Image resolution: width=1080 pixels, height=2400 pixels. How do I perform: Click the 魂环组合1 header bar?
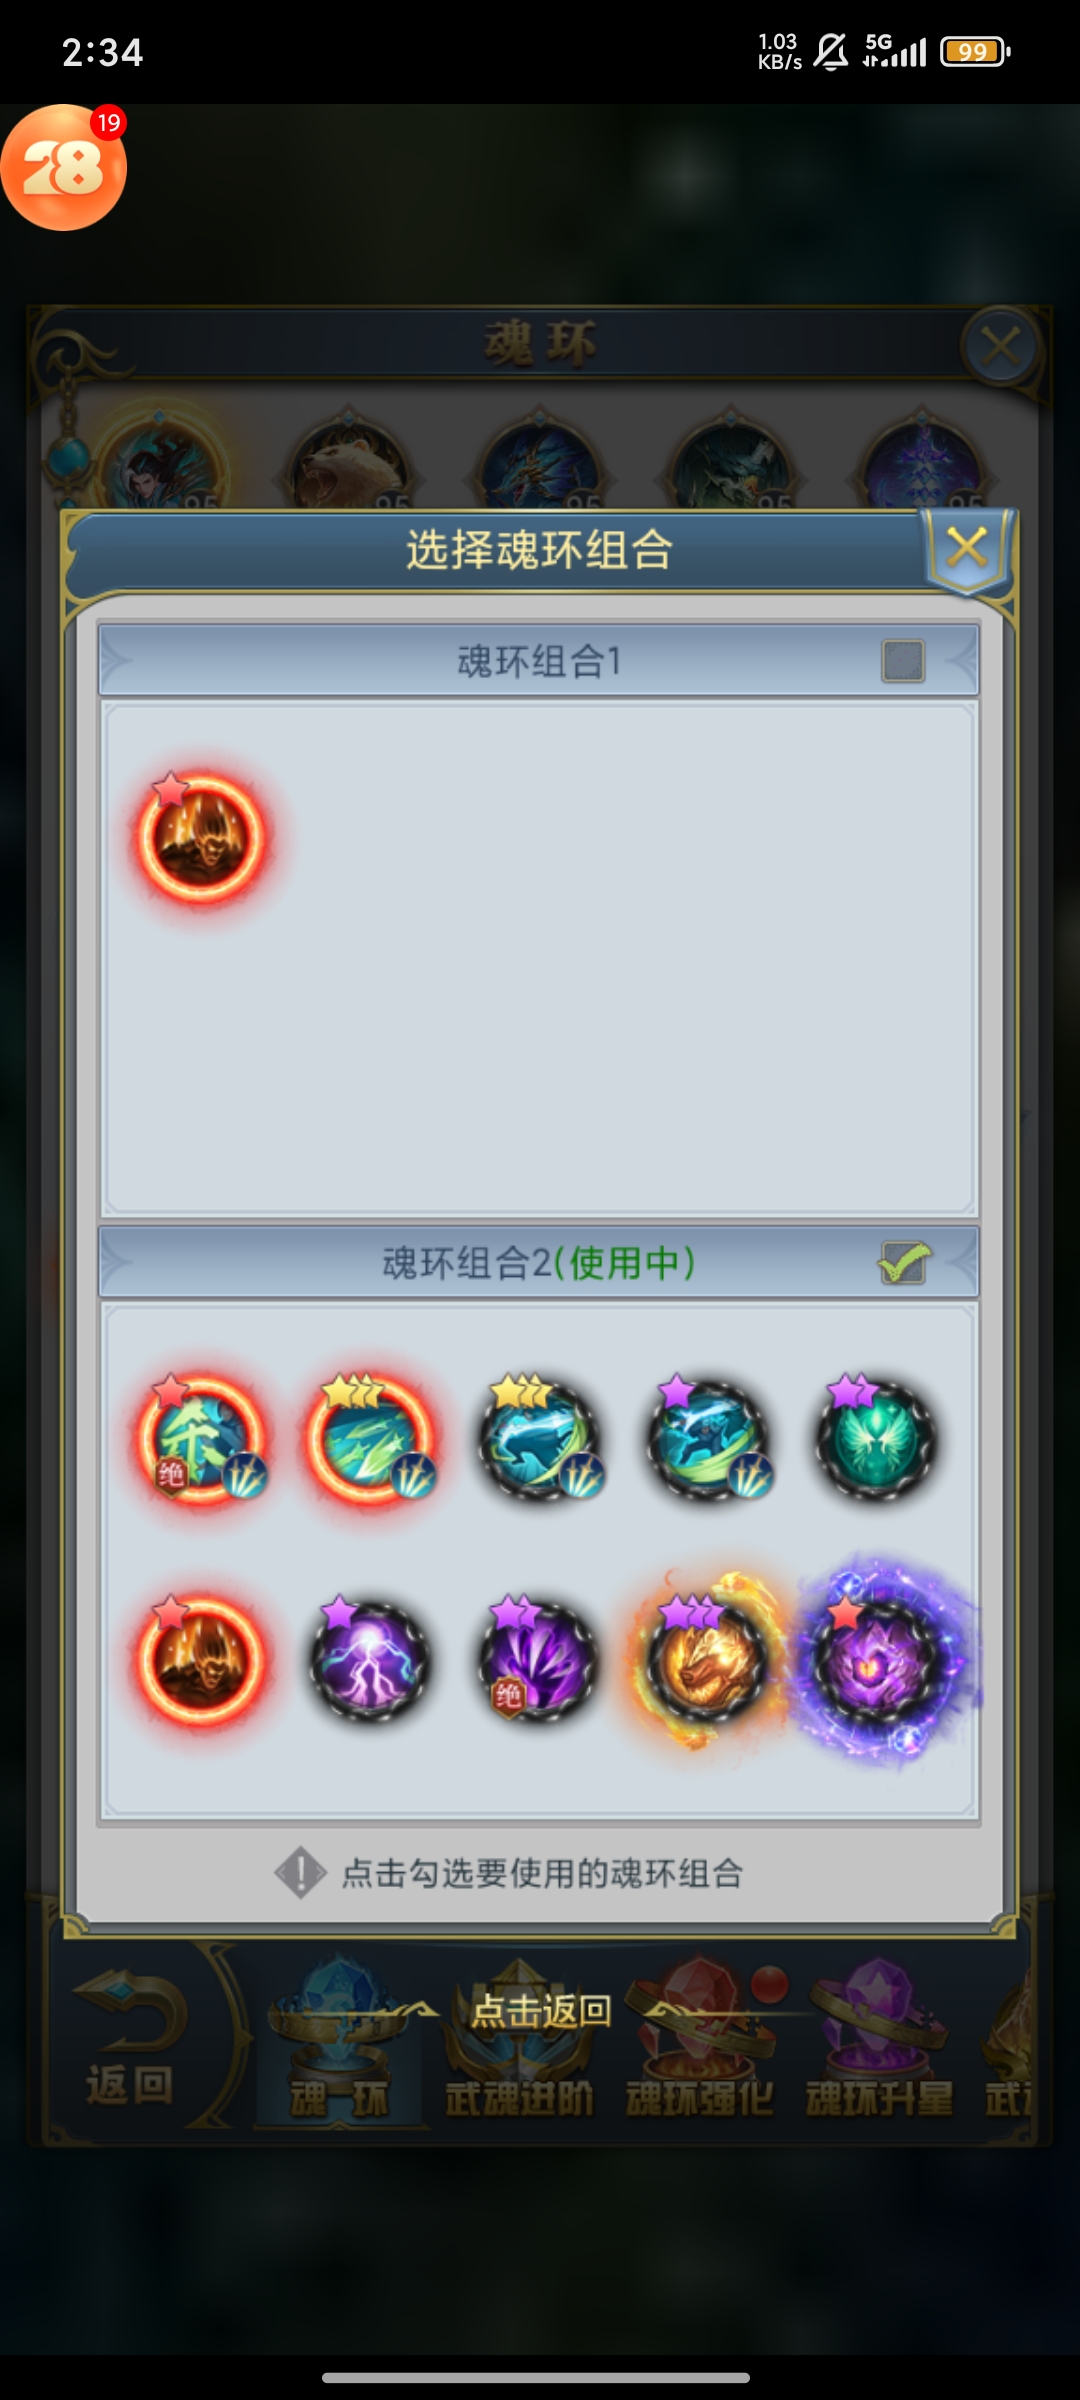point(539,661)
